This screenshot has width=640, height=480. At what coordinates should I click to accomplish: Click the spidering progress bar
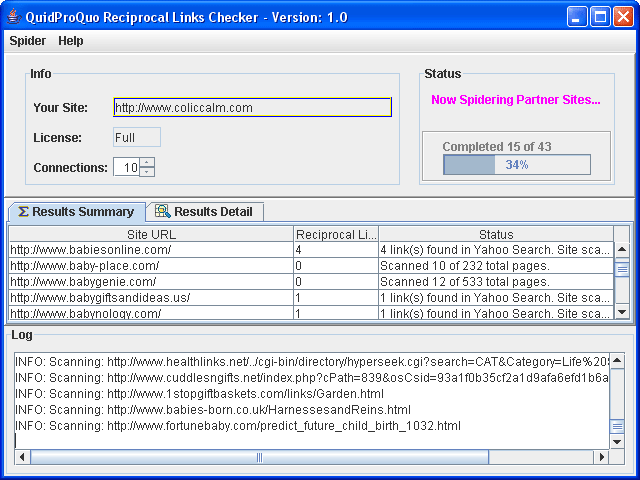516,165
